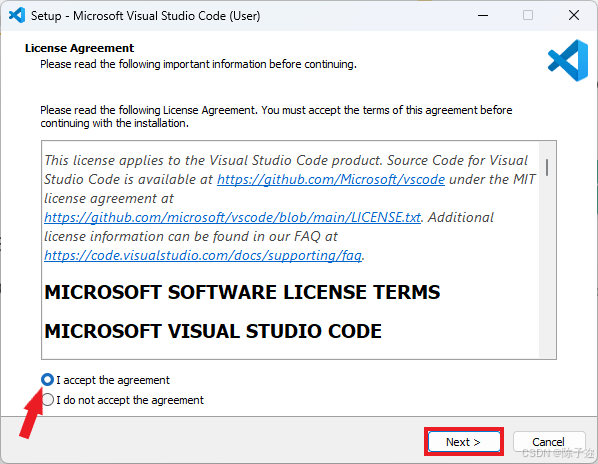Click the Setup window title text
The width and height of the screenshot is (598, 464).
145,16
